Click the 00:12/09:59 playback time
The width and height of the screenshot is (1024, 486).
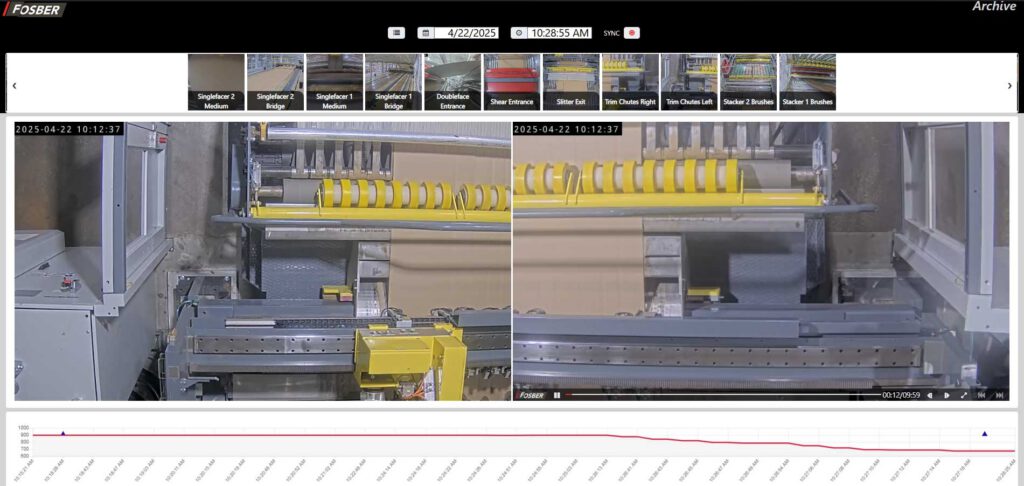(901, 395)
